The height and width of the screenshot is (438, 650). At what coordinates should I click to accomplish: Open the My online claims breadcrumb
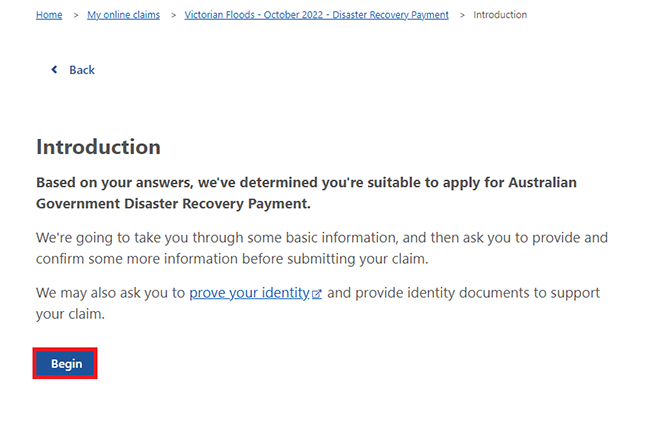[x=124, y=15]
